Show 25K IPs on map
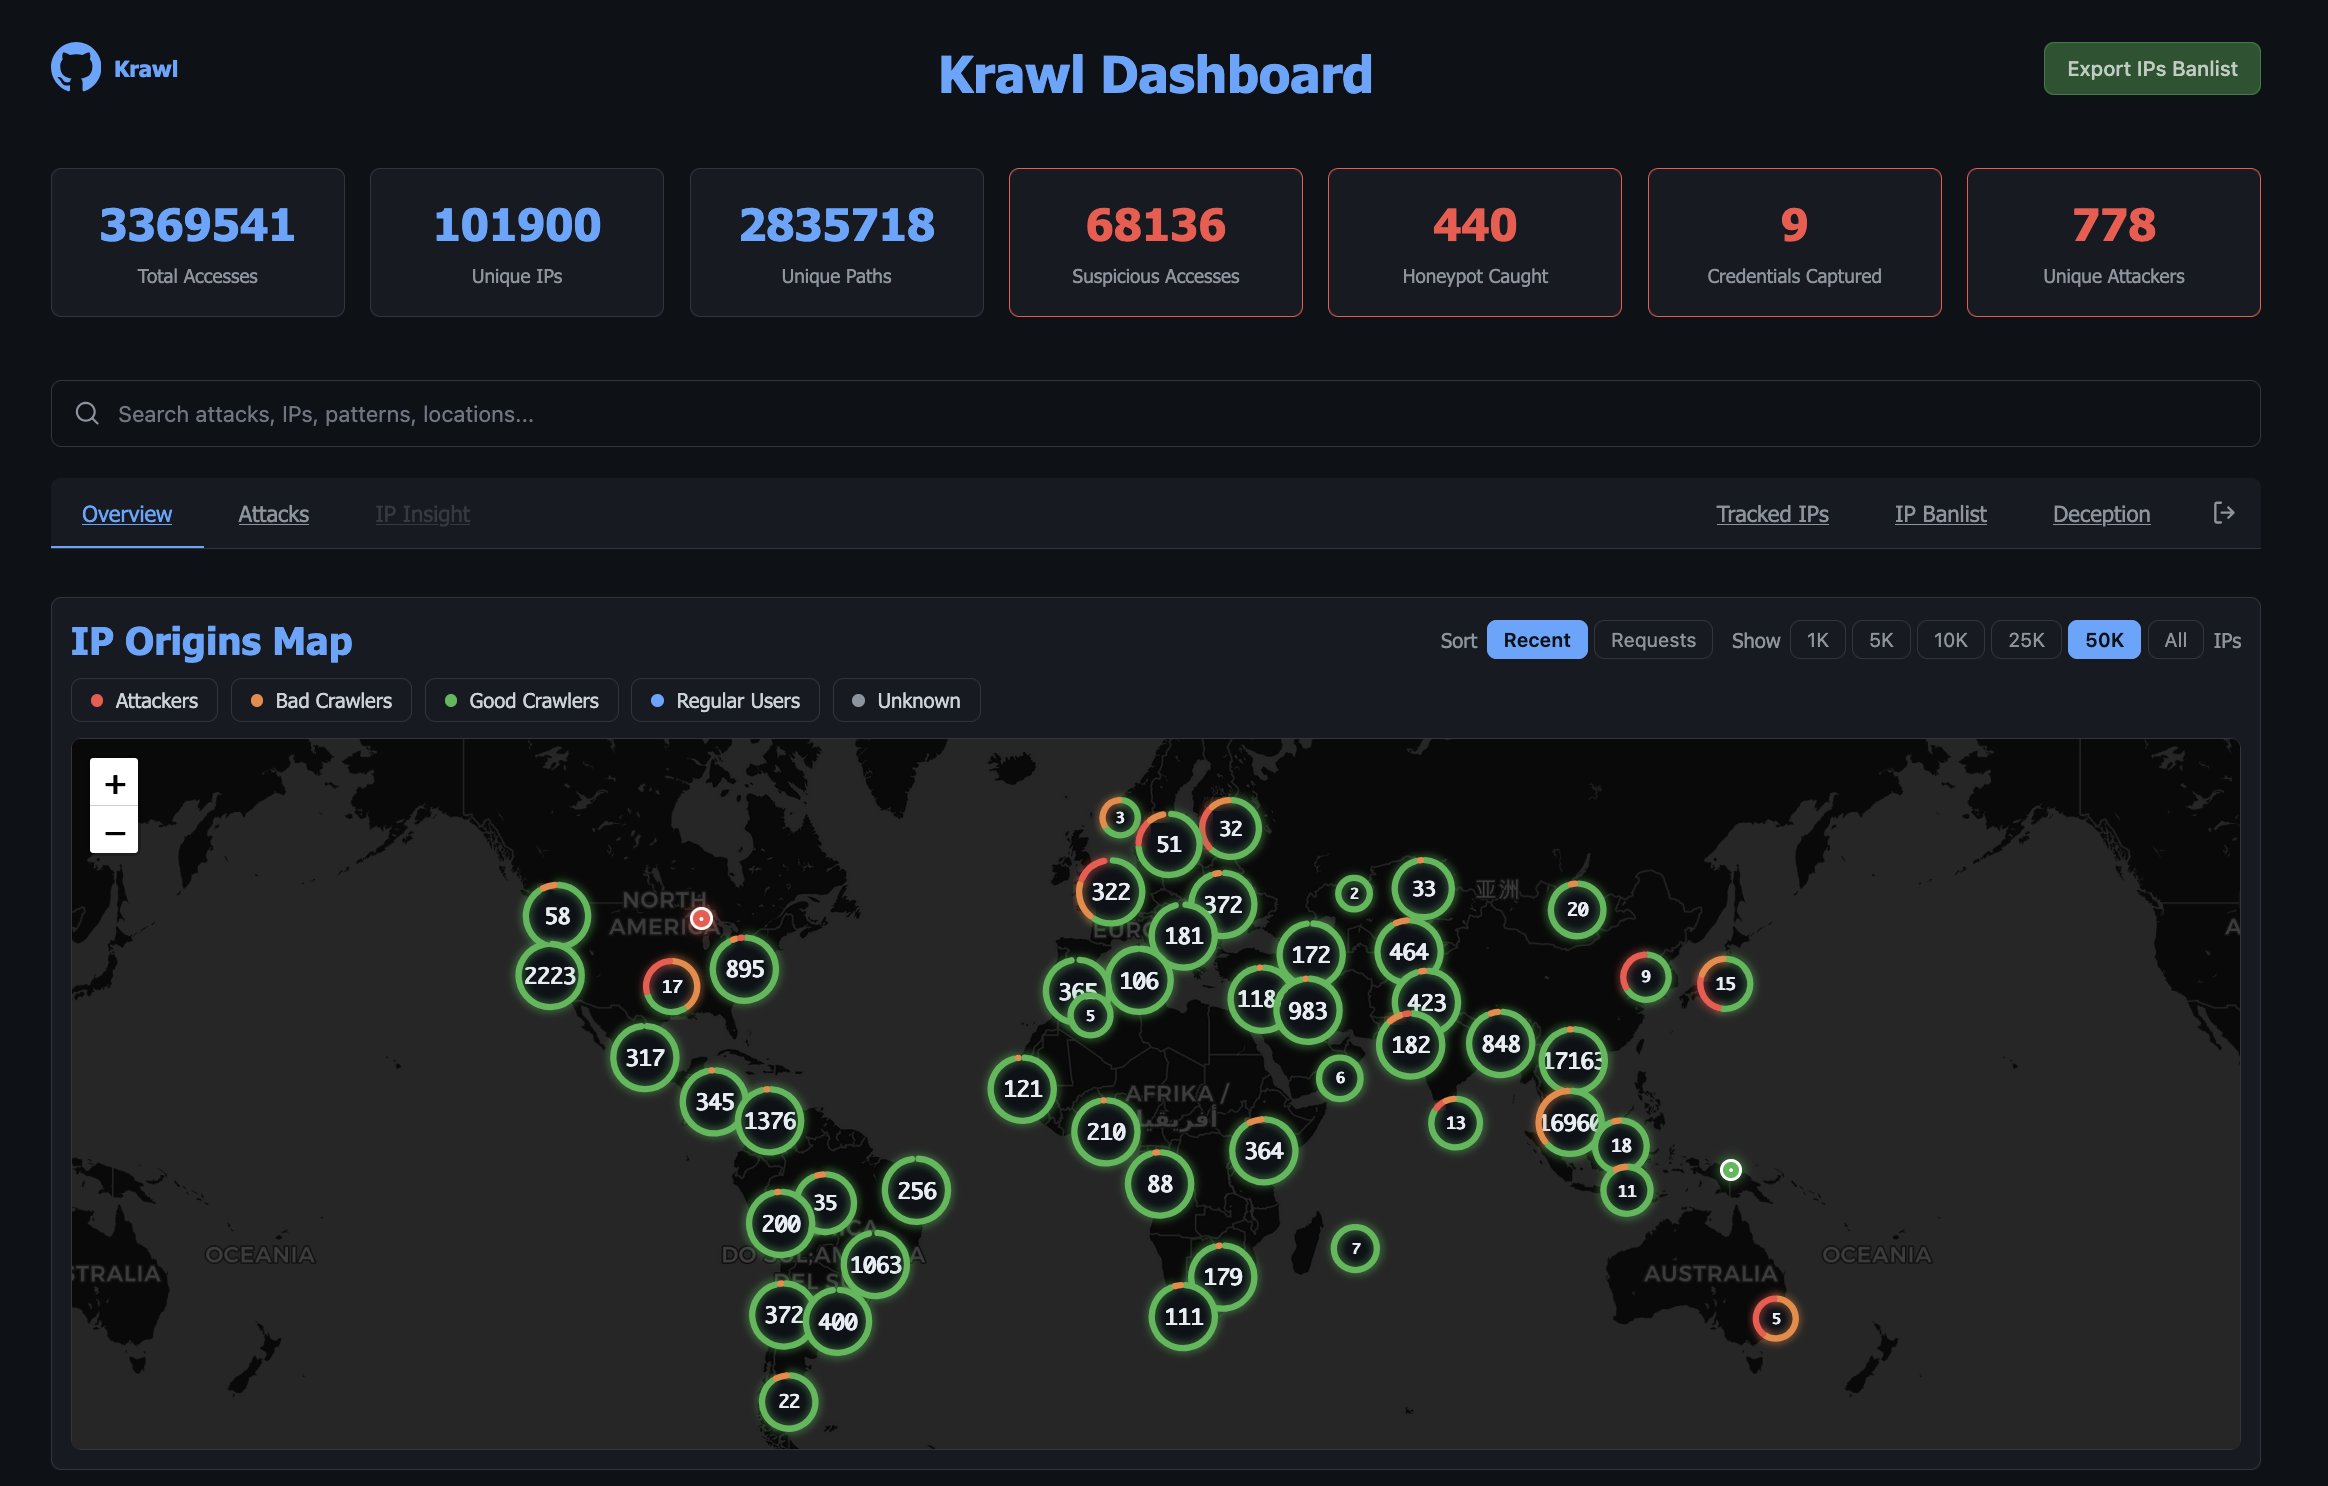Viewport: 2328px width, 1486px height. (x=2026, y=640)
